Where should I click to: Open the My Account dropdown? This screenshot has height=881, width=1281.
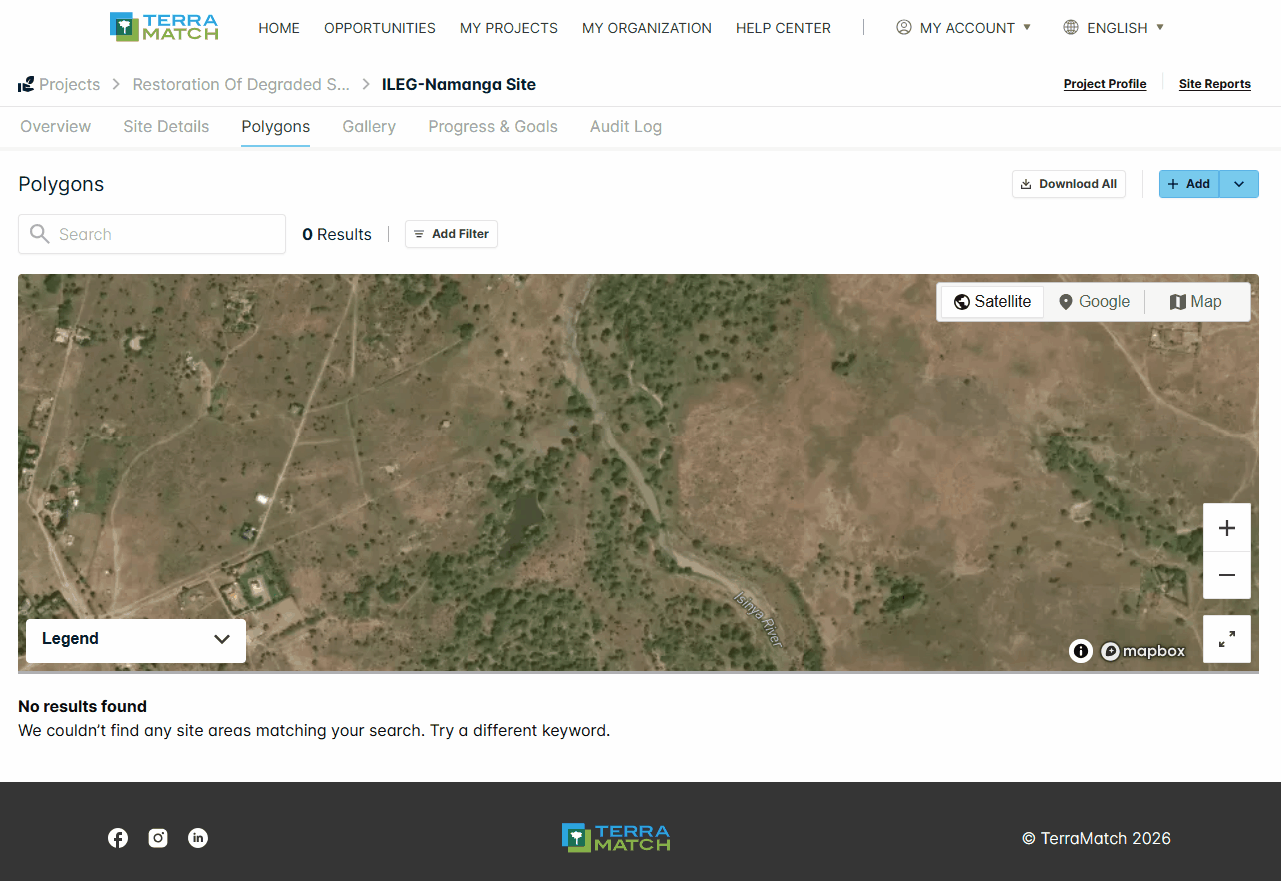(x=963, y=28)
